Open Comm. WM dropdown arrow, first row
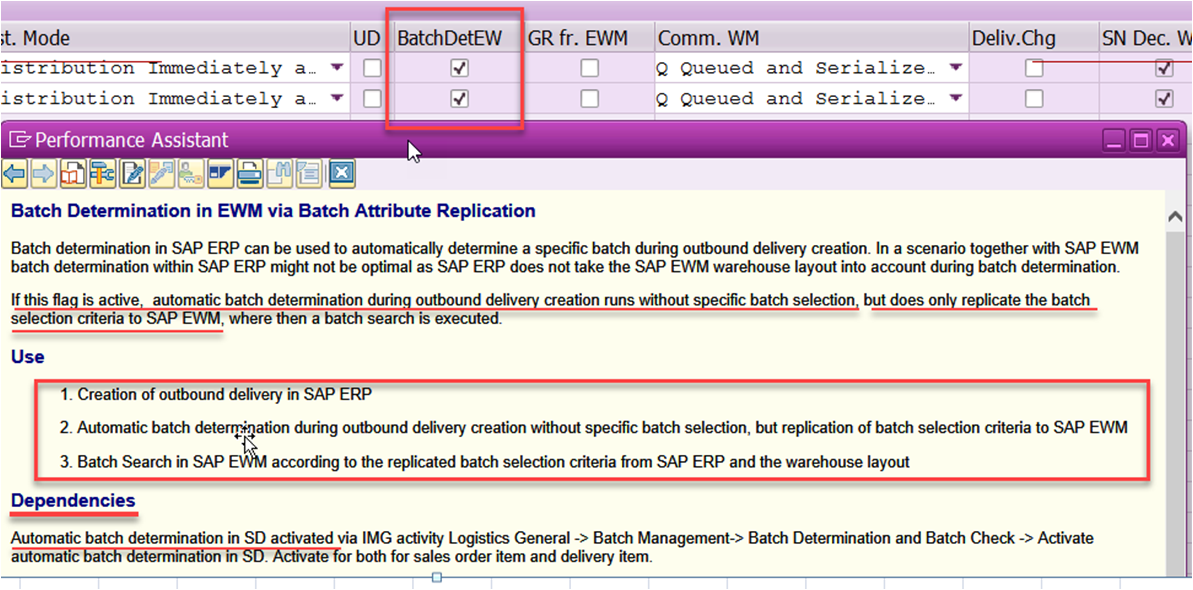The height and width of the screenshot is (590, 1193). (x=956, y=68)
